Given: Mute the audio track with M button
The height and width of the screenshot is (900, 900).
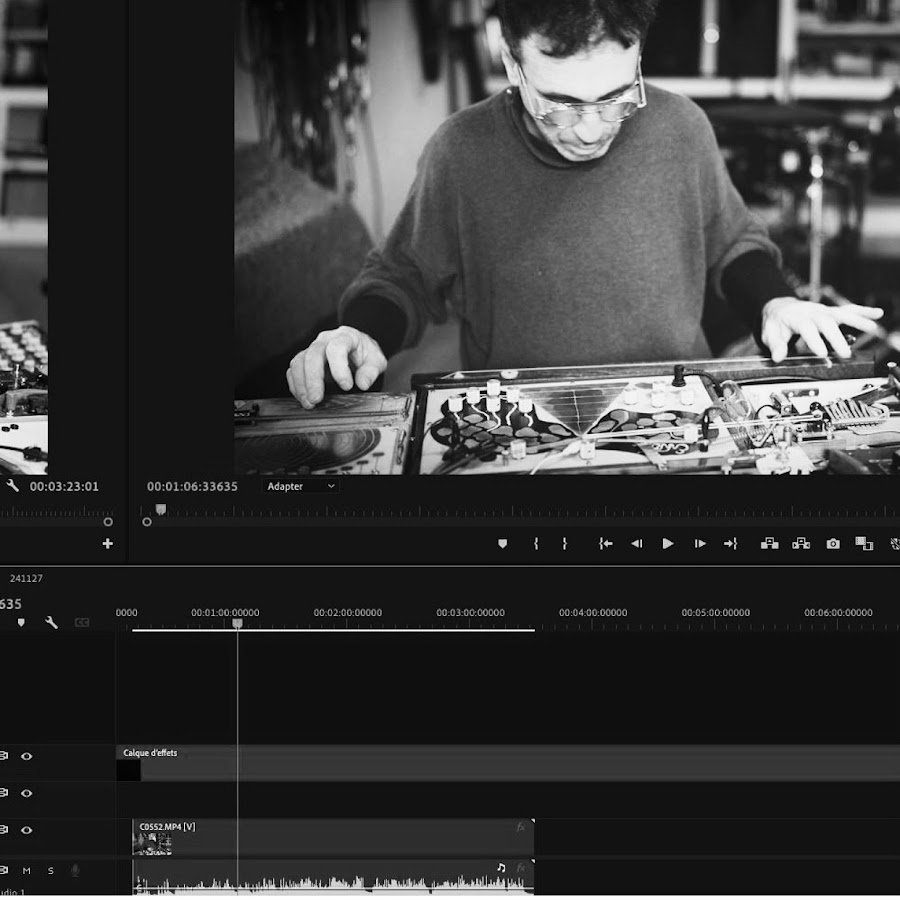Looking at the screenshot, I should click(x=27, y=871).
